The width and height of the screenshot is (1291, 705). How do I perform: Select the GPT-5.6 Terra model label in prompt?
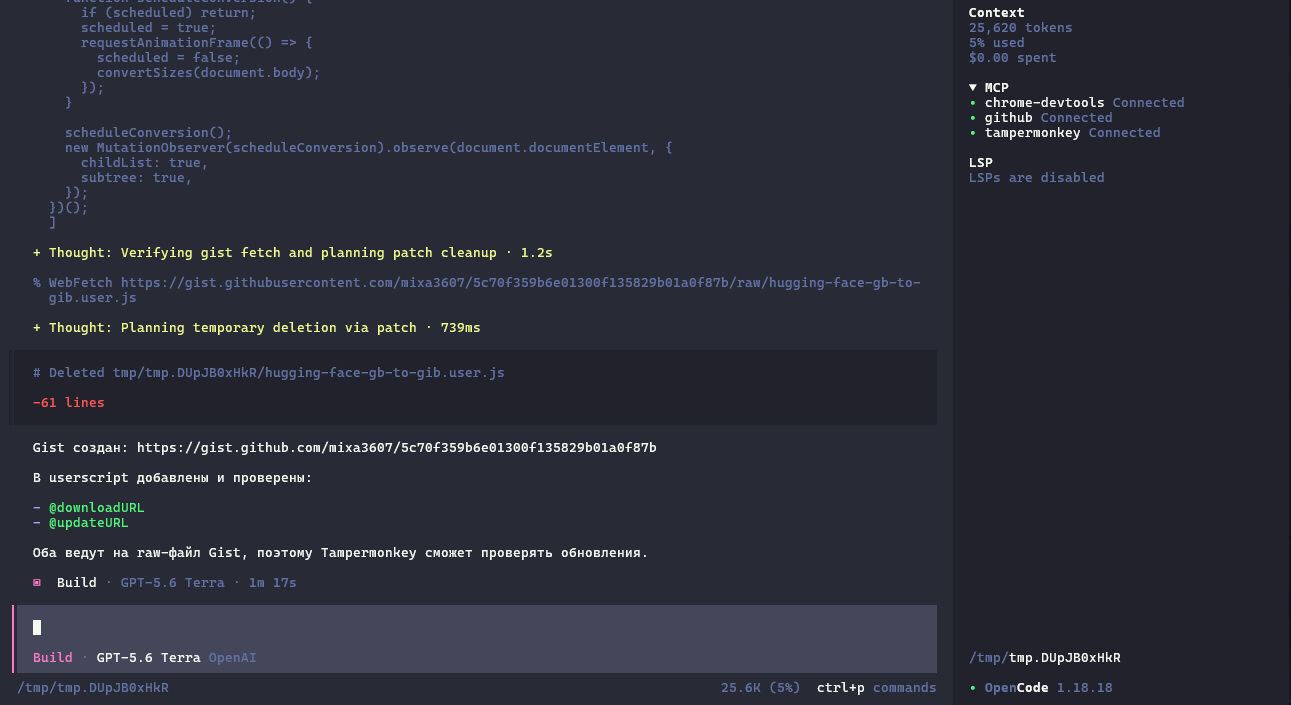coord(149,658)
